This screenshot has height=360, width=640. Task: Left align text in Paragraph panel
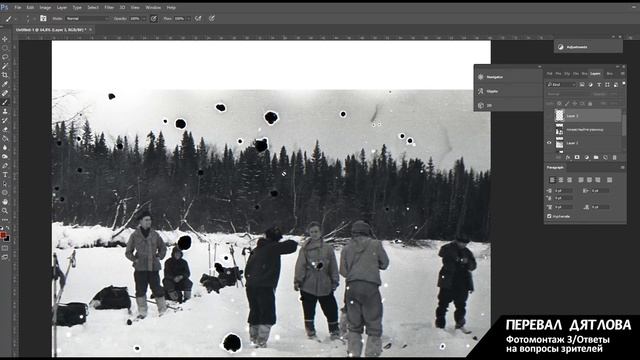552,180
